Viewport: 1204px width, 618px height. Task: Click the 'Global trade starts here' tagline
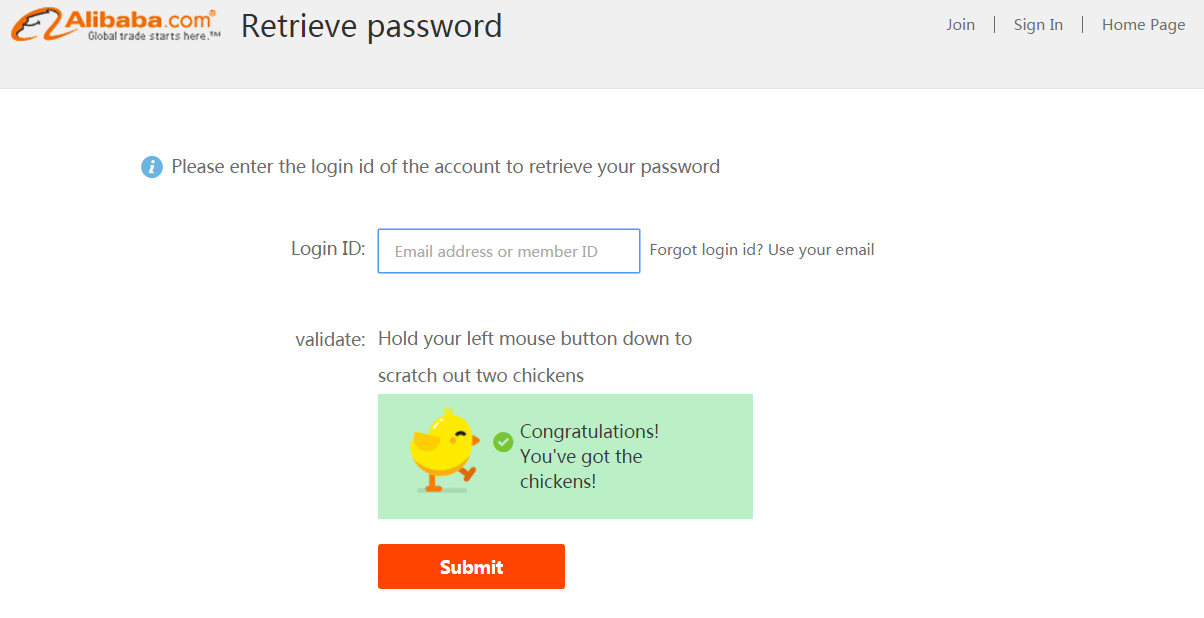[x=153, y=36]
